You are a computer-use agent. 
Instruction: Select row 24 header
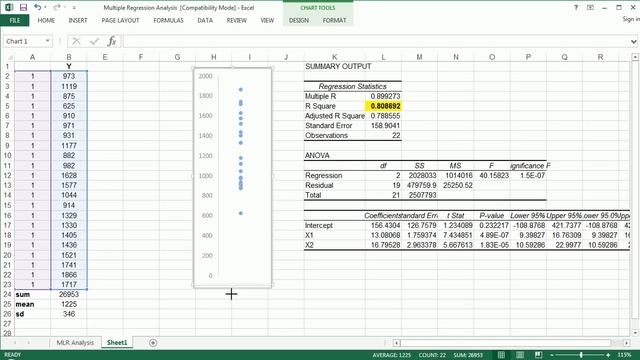pos(7,294)
